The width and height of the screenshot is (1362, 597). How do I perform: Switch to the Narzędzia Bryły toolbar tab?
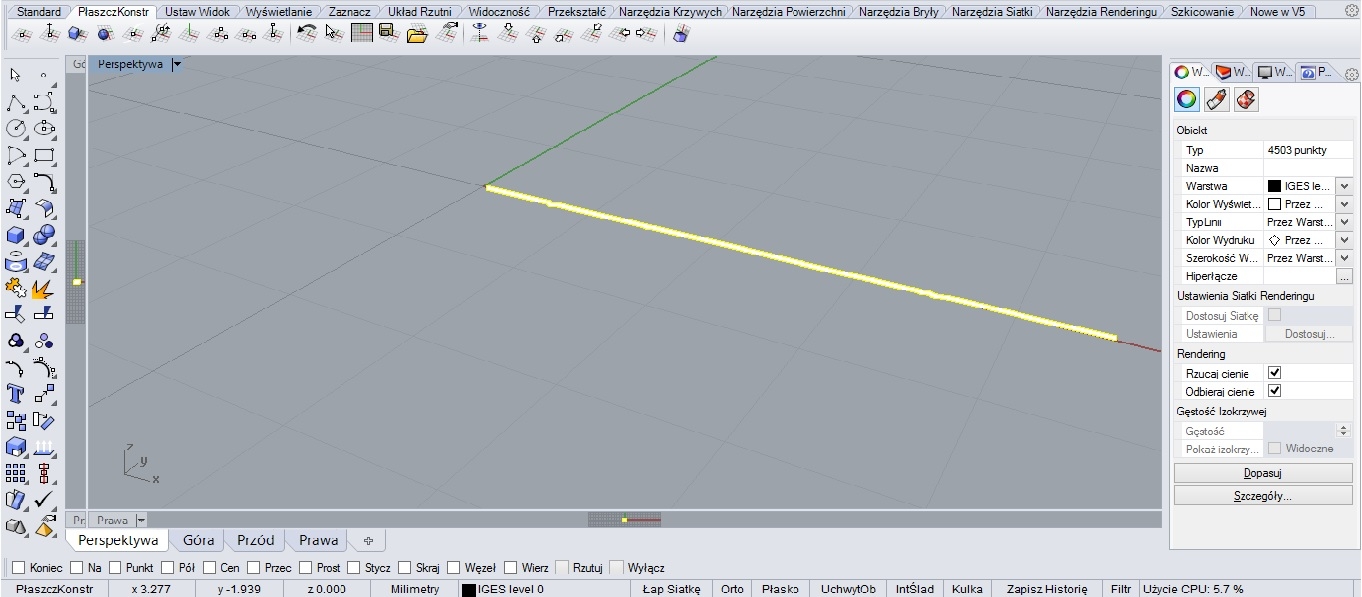pos(898,12)
